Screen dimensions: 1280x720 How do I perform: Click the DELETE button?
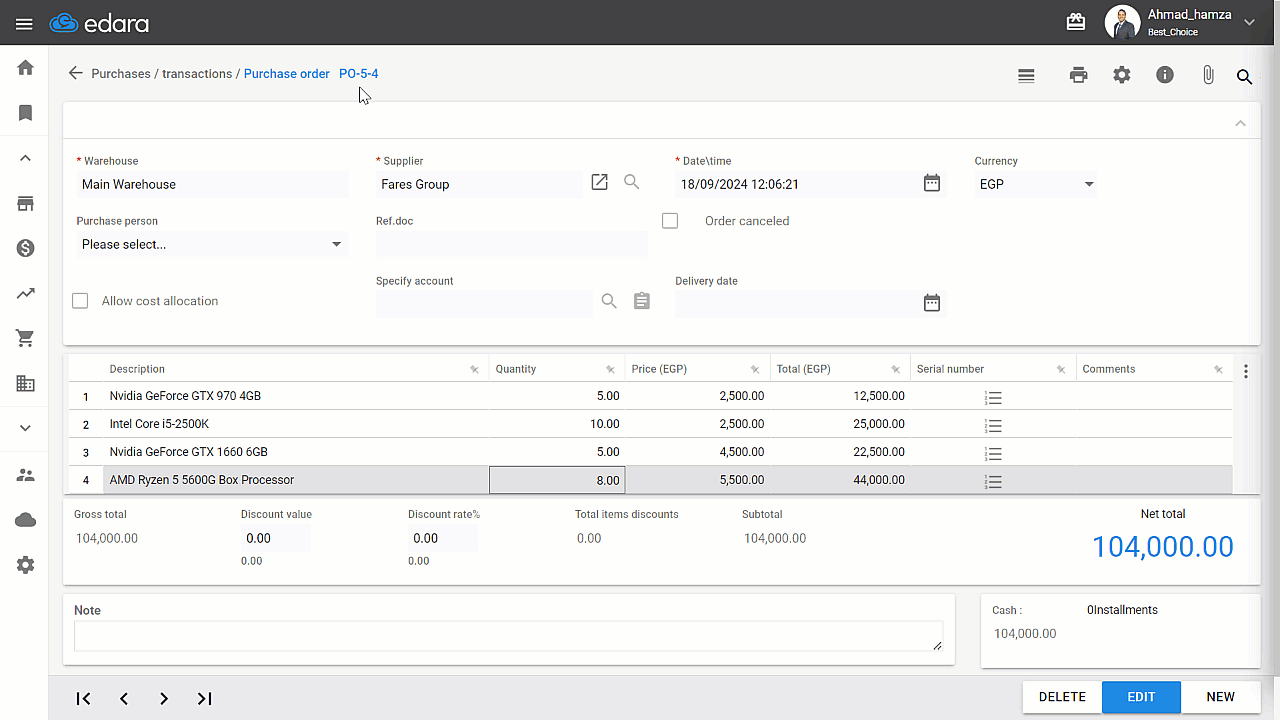pos(1062,697)
